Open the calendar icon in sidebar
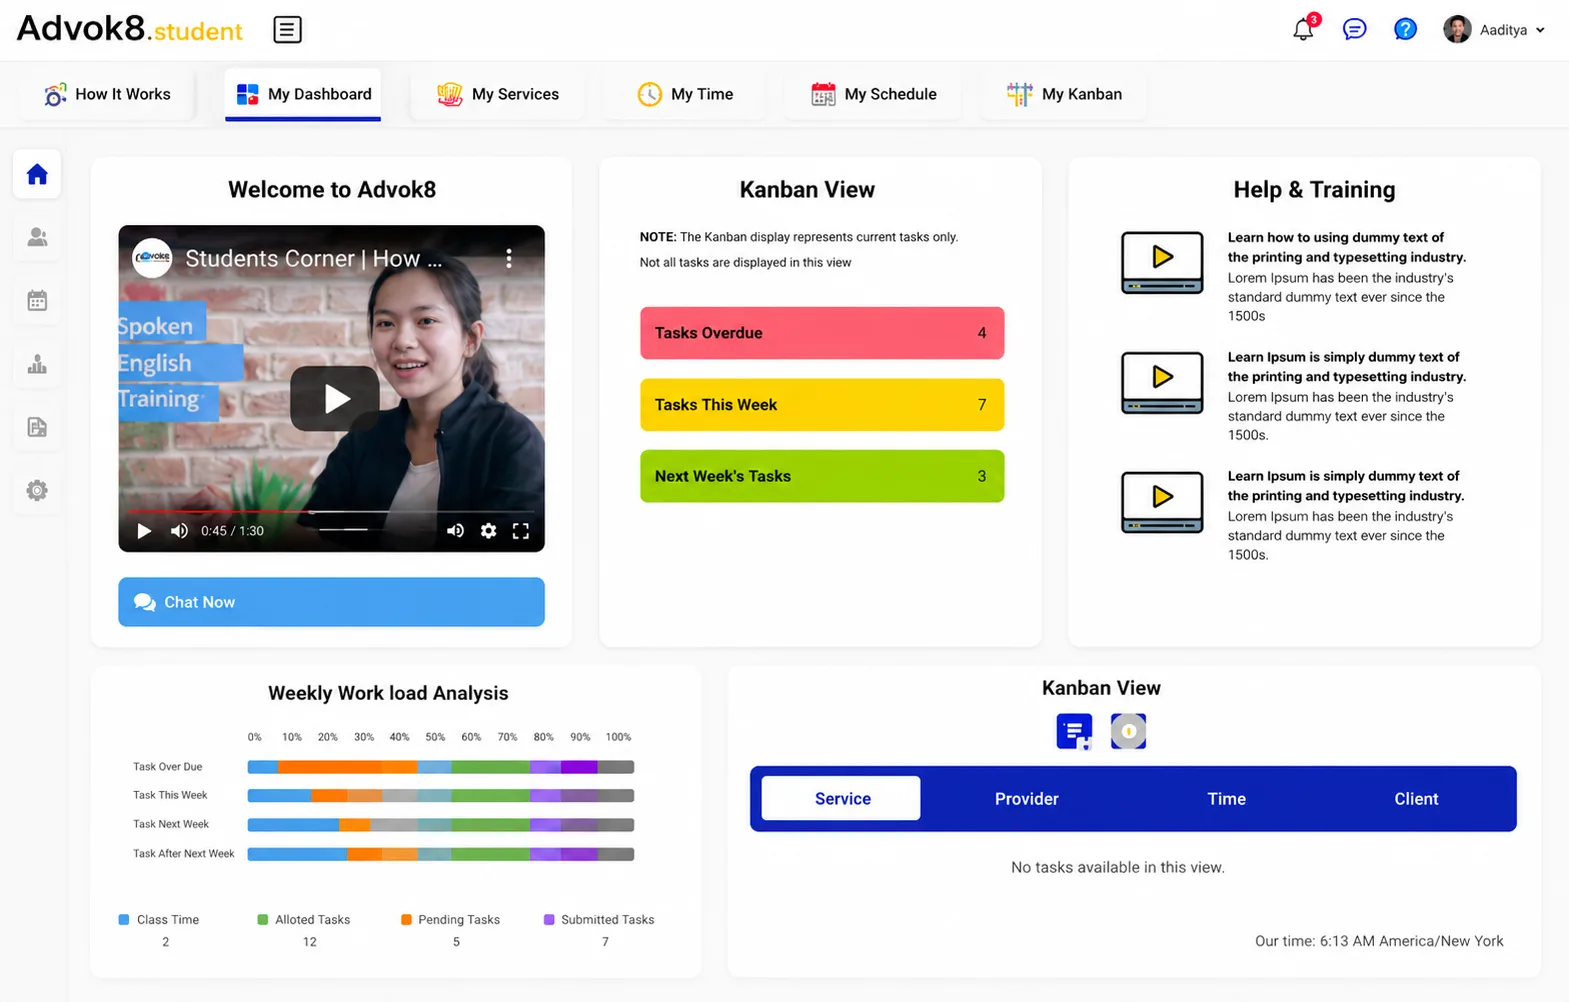 point(37,301)
